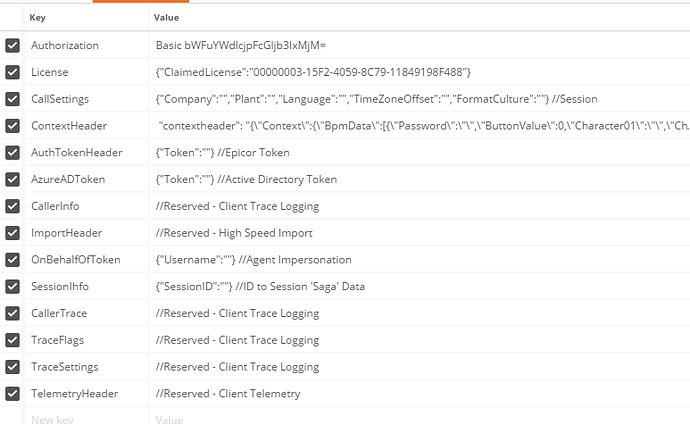The image size is (690, 424).
Task: Edit the TraceSettings value text
Action: pyautogui.click(x=237, y=367)
